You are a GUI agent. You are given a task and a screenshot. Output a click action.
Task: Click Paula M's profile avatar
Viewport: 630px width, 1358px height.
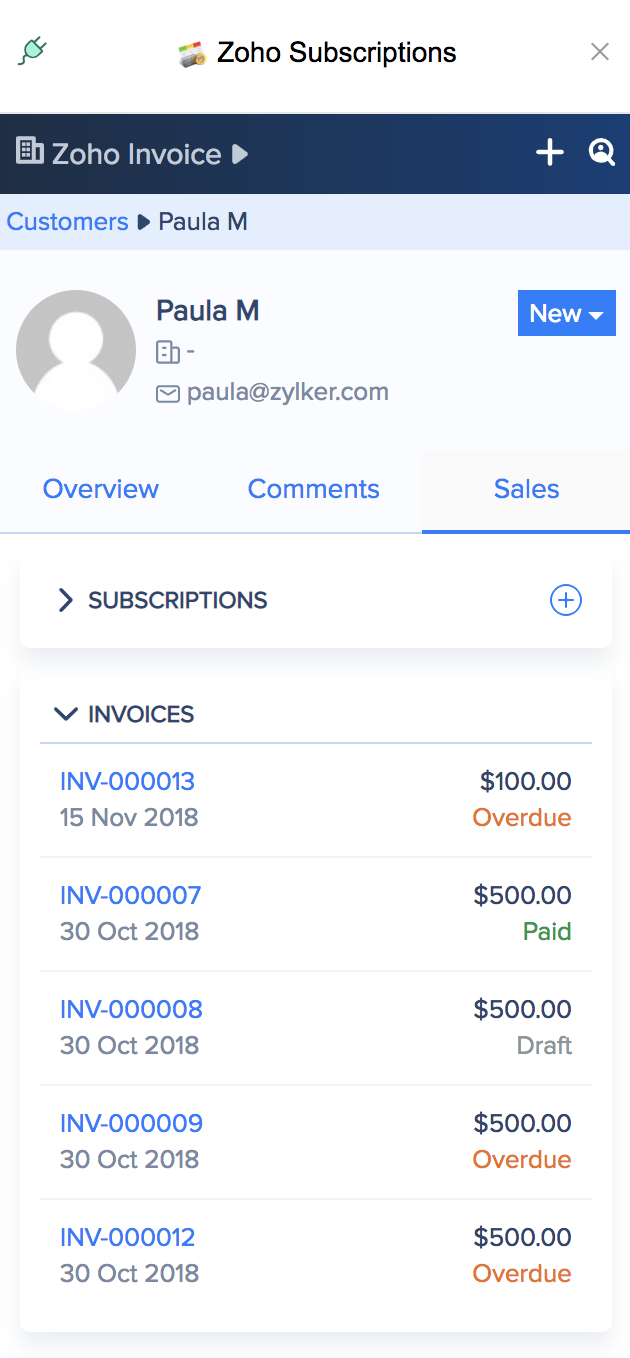click(x=76, y=350)
